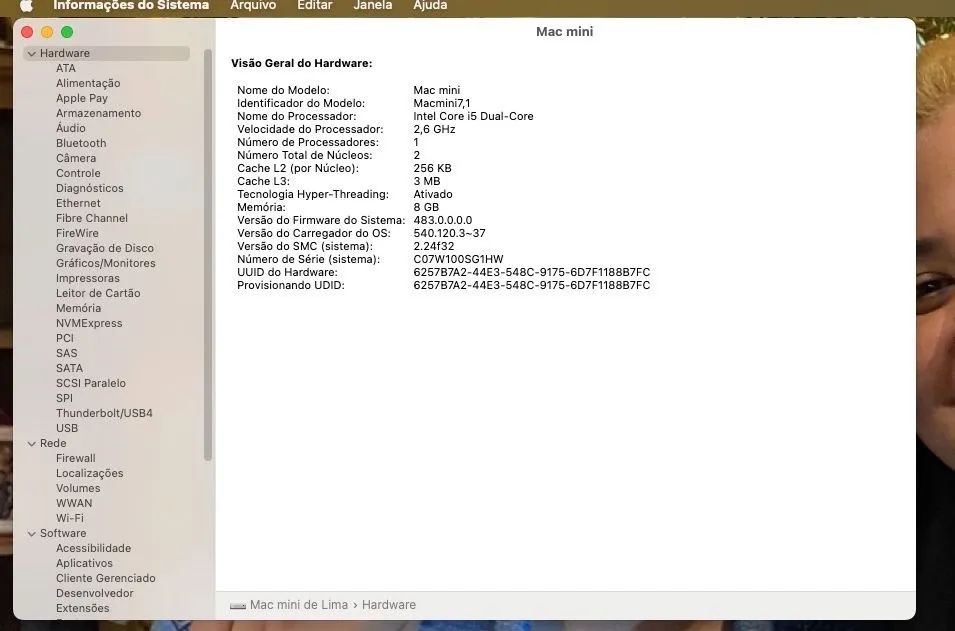Select Alimentação in the sidebar
Screen dimensions: 955x631
click(x=88, y=83)
